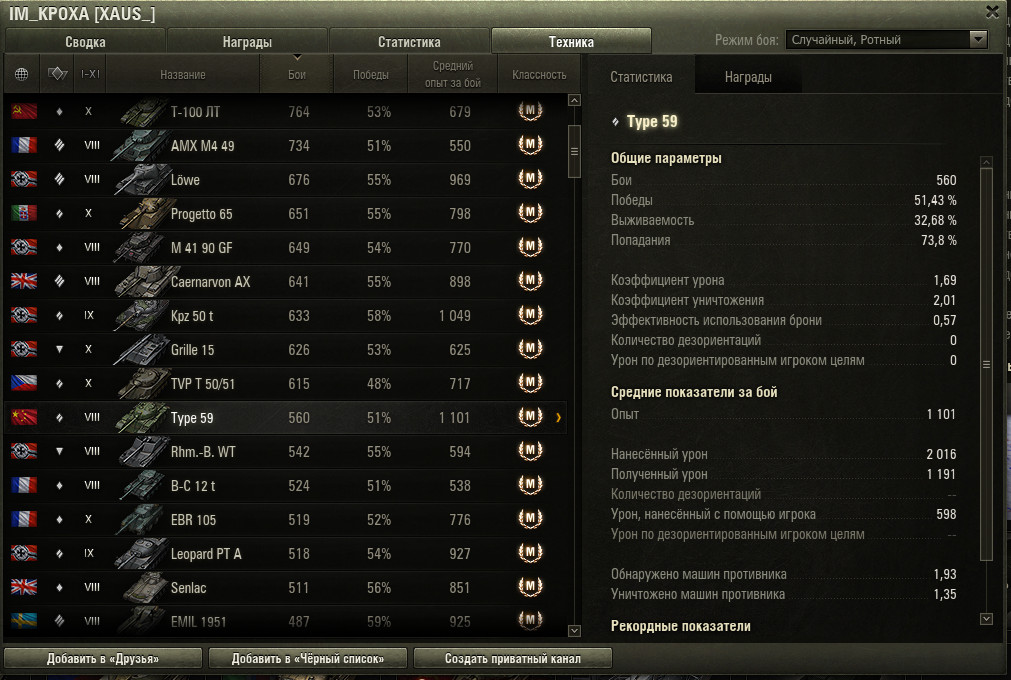Sort list by Бои column
This screenshot has width=1011, height=680.
click(x=297, y=74)
